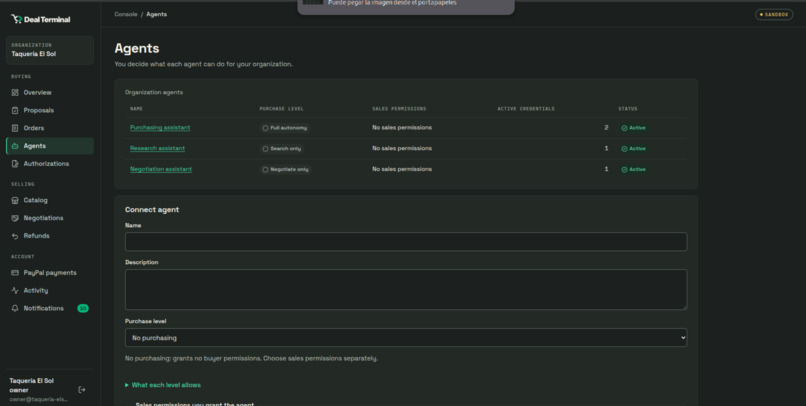The width and height of the screenshot is (806, 406).
Task: Click the PayPal payments card icon
Action: [15, 273]
